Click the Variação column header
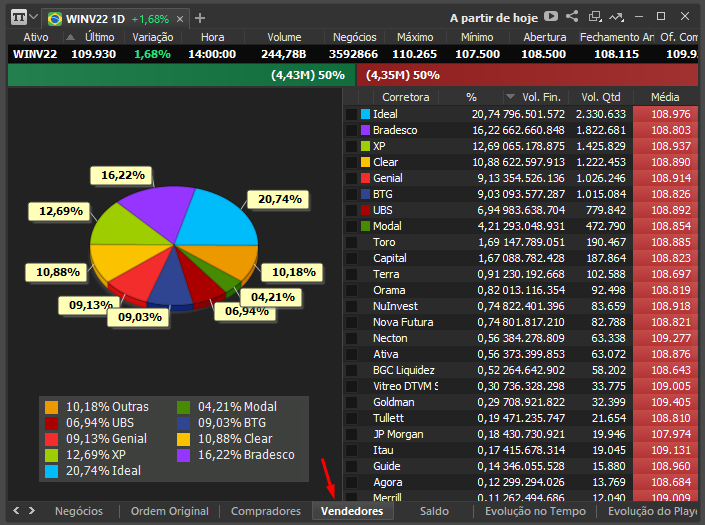 (x=153, y=37)
